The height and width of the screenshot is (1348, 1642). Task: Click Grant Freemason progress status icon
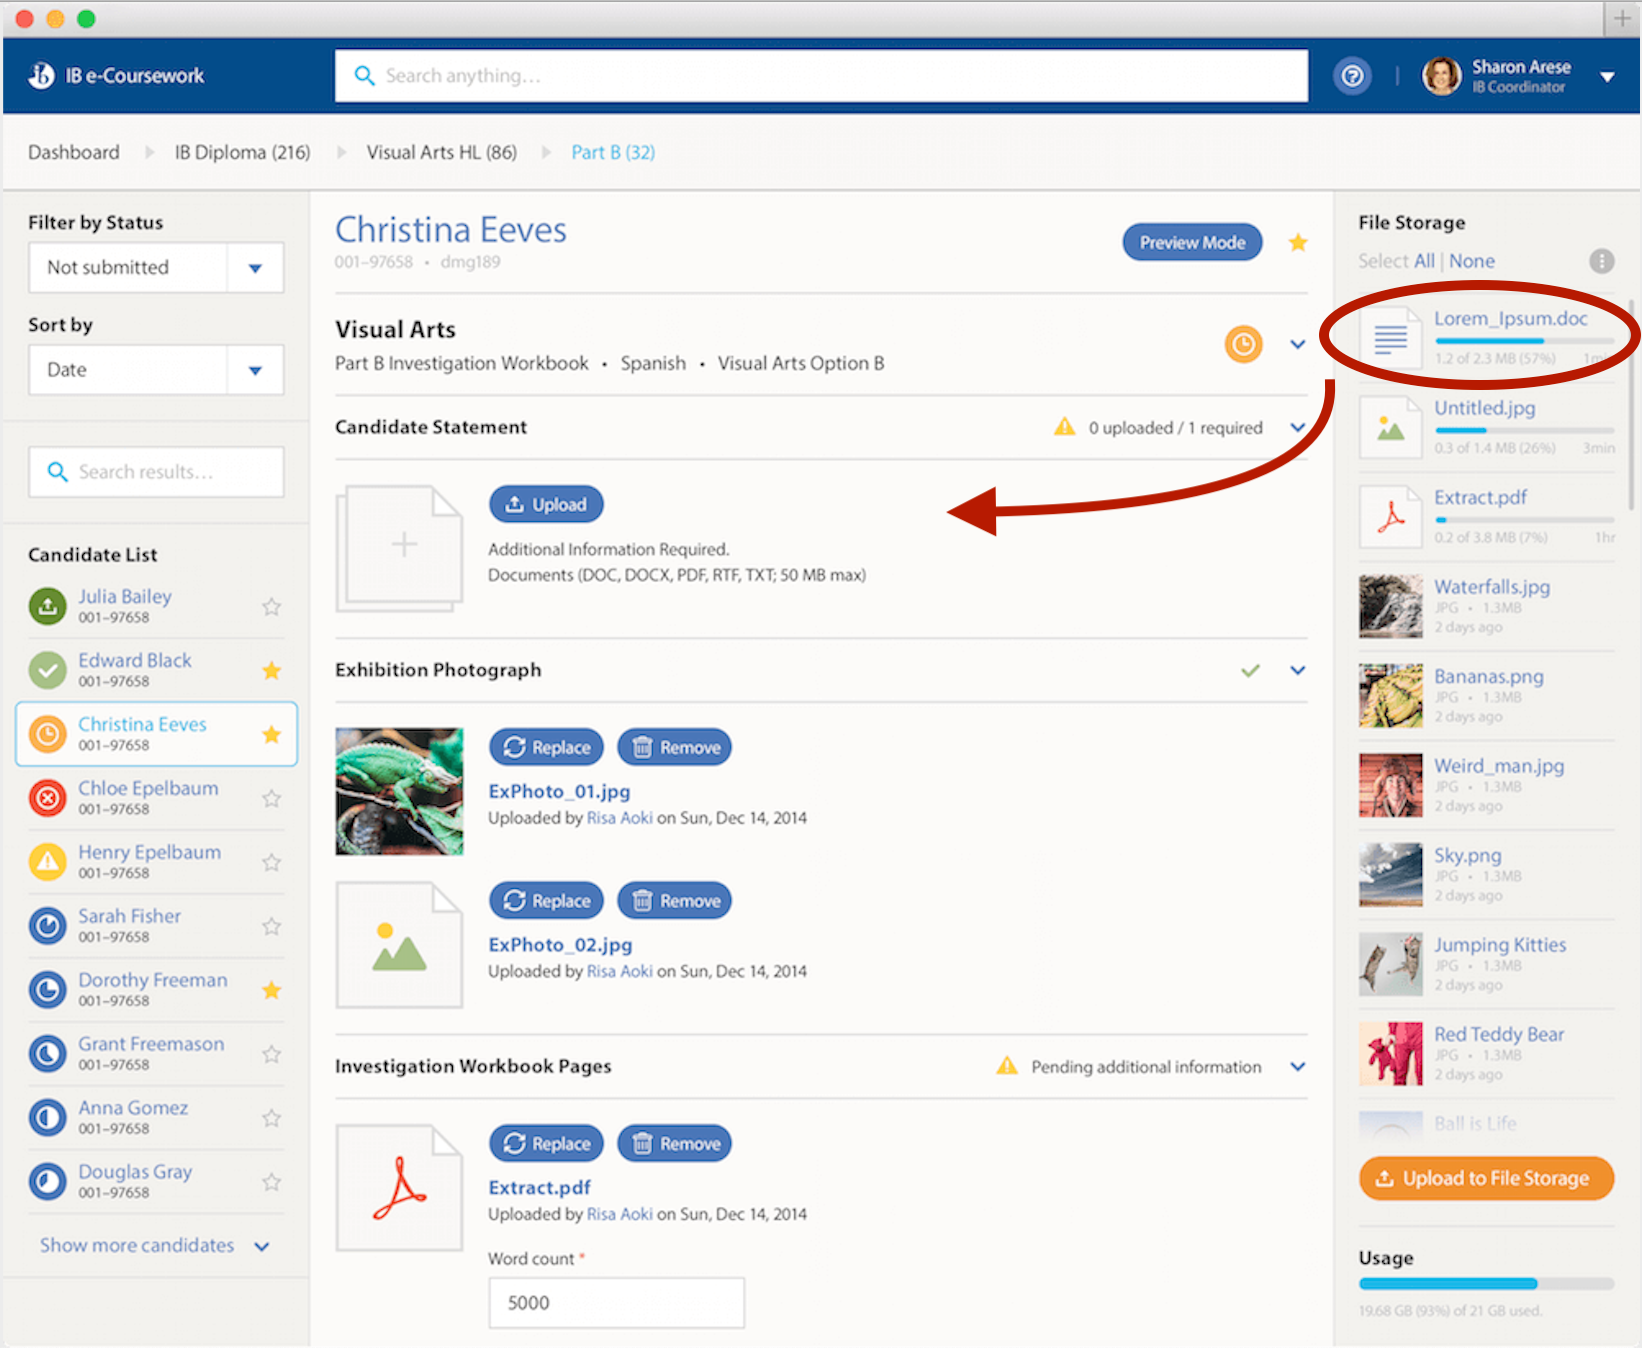click(x=47, y=1054)
